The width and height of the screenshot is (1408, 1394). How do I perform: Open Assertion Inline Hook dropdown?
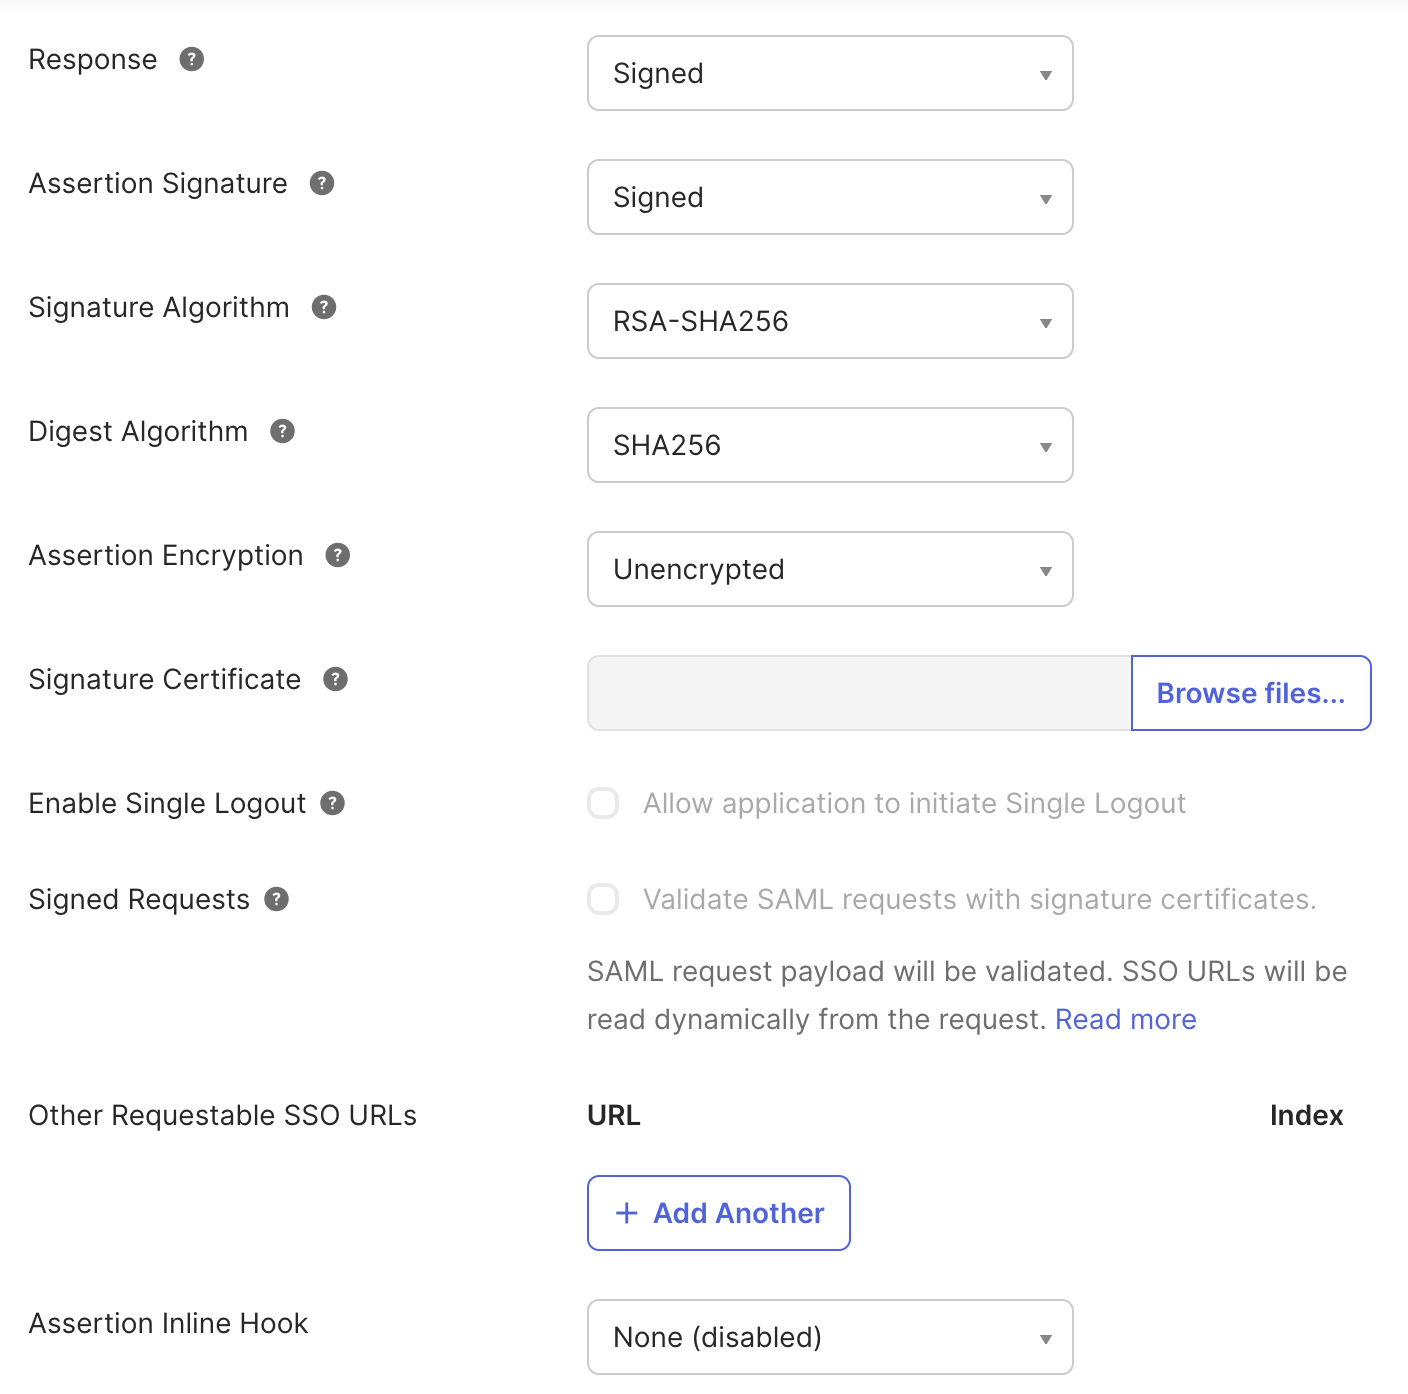tap(830, 1337)
